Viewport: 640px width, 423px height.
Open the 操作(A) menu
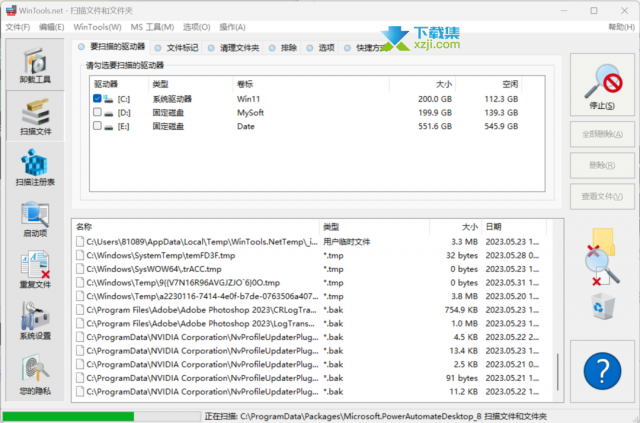[x=232, y=27]
